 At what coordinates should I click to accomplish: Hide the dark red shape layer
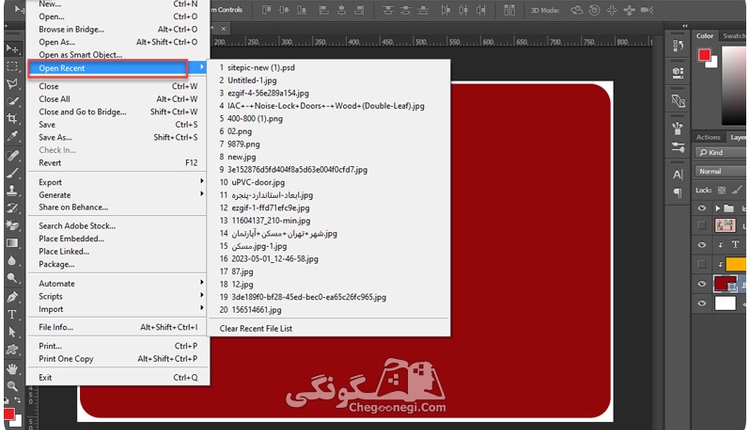click(x=702, y=284)
